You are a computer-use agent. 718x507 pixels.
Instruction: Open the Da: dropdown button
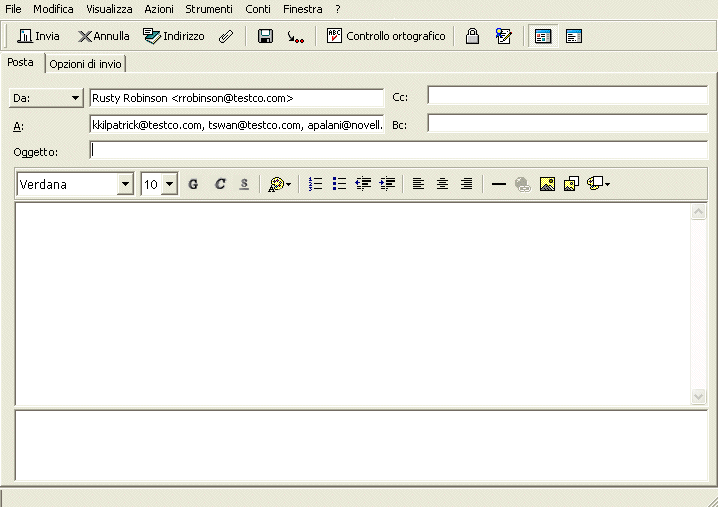click(46, 98)
